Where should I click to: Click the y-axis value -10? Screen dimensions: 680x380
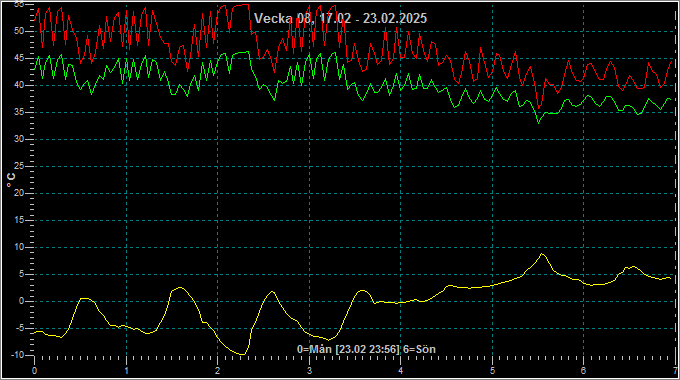click(17, 355)
